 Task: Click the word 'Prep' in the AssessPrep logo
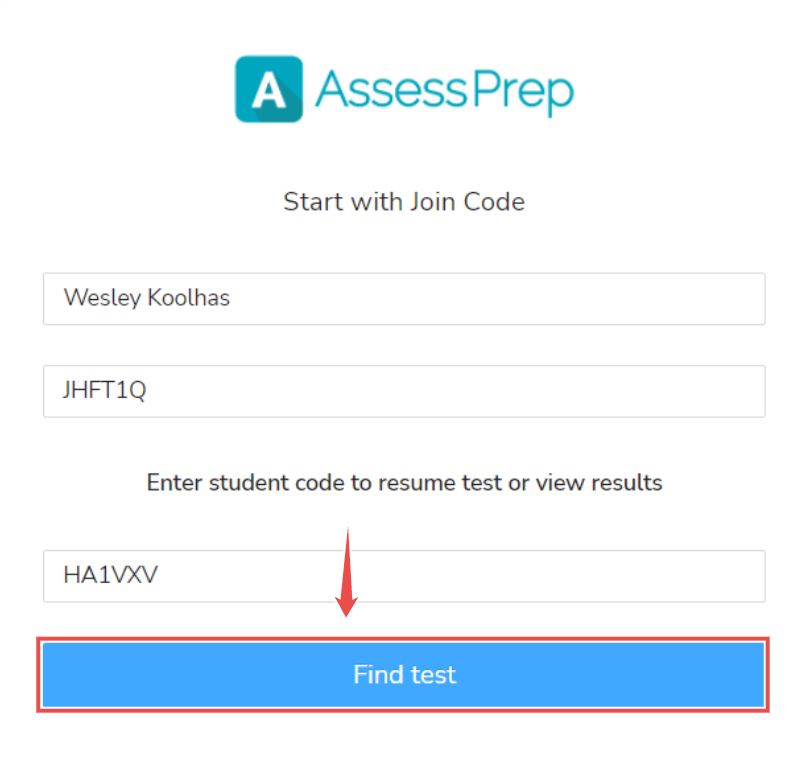[x=522, y=92]
